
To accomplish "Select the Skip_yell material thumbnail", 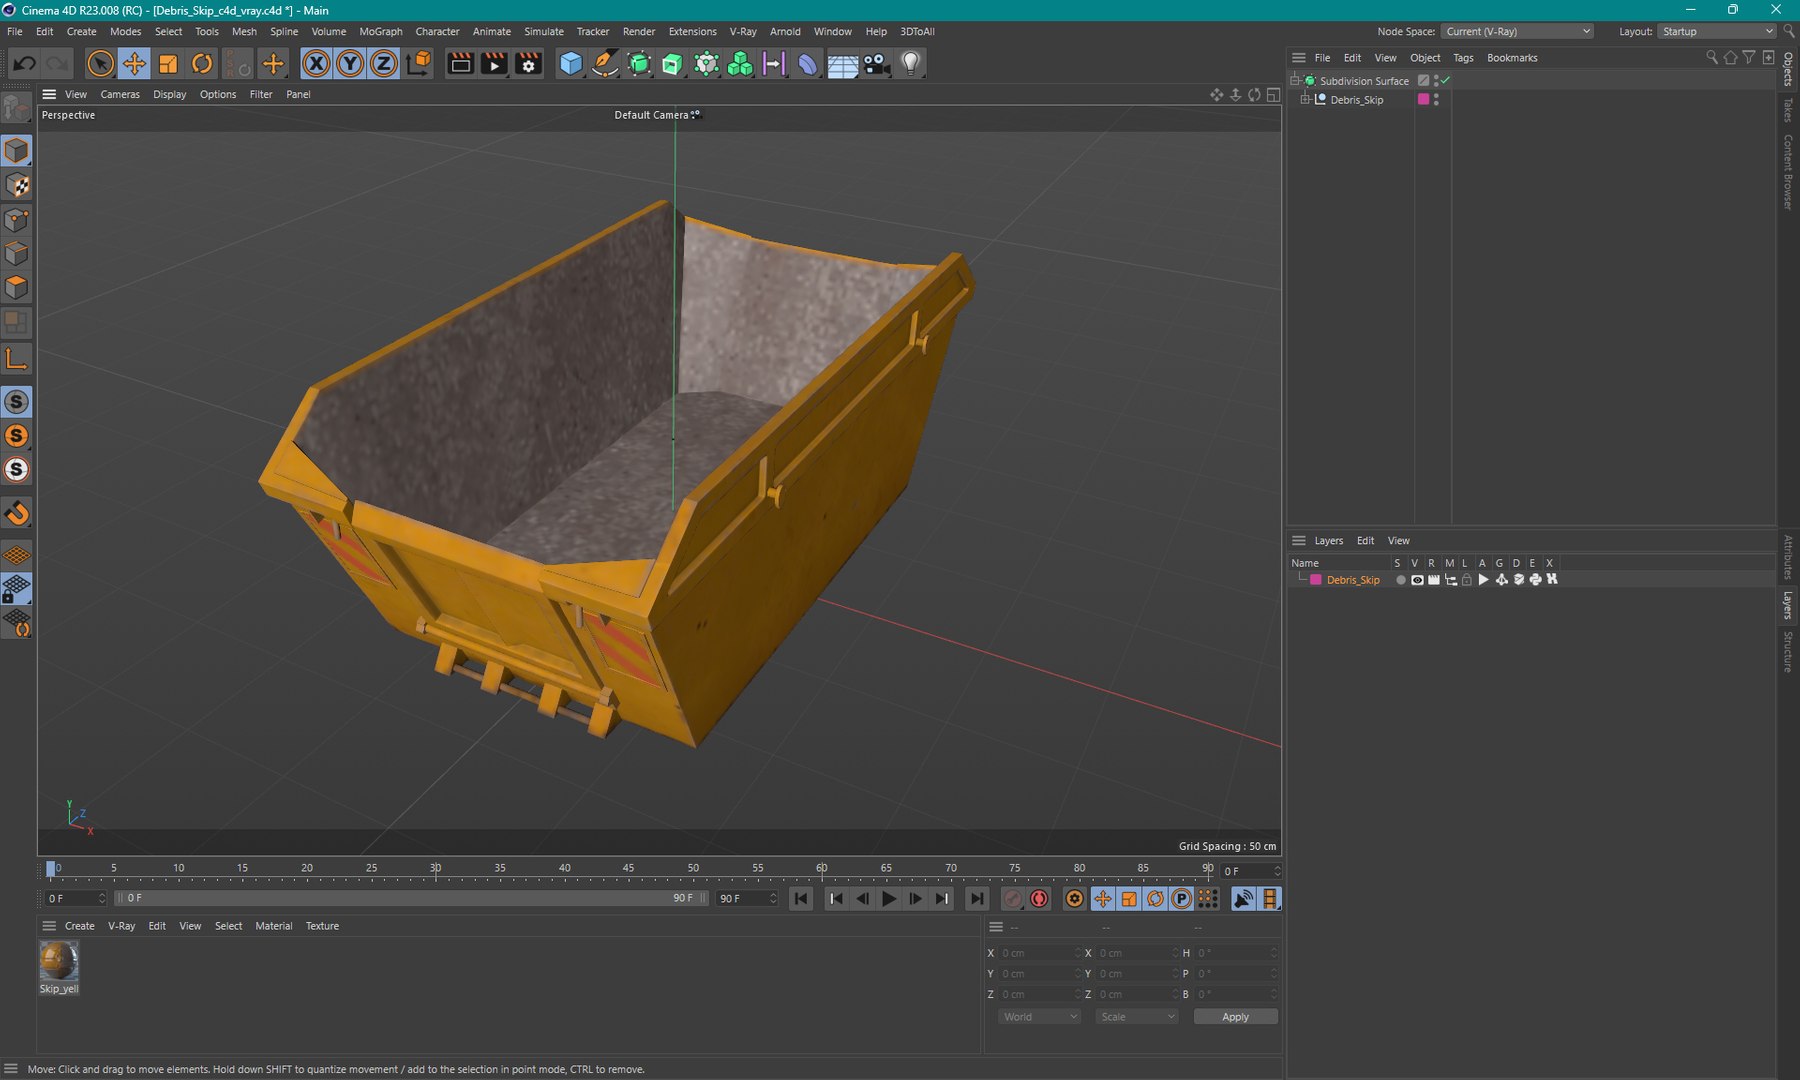I will (x=59, y=961).
